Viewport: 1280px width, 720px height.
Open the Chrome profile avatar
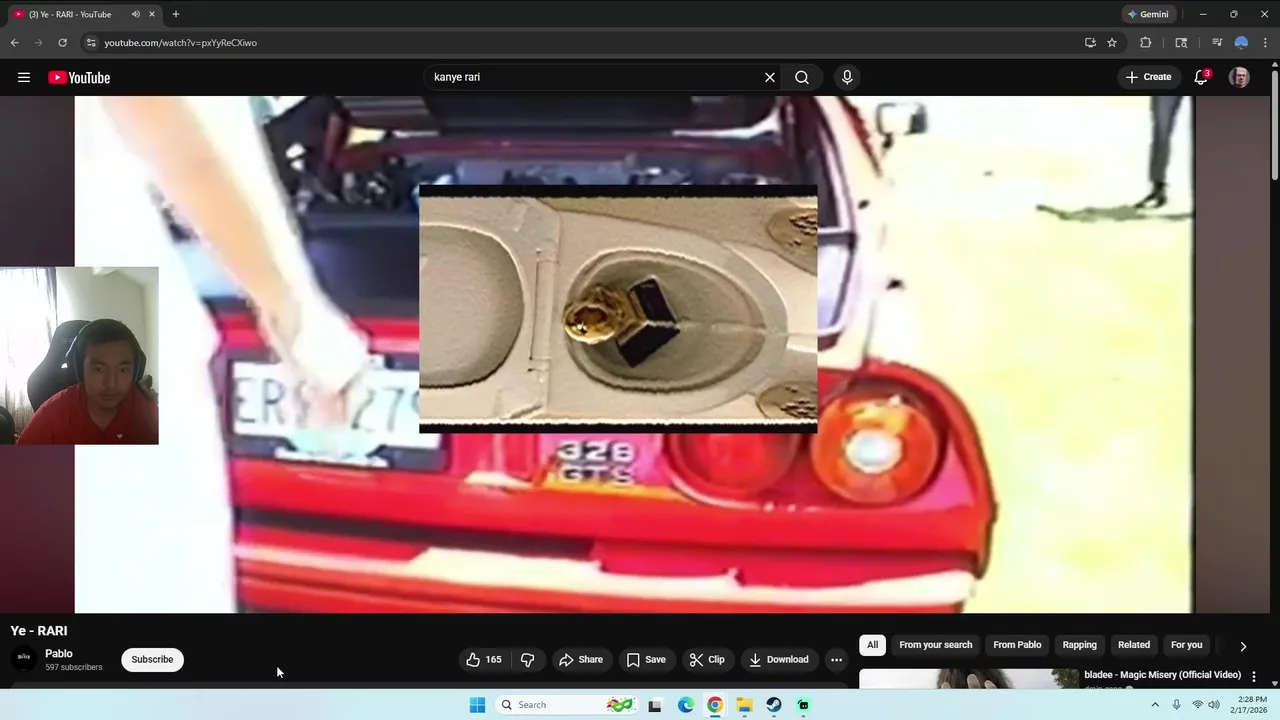(x=1241, y=43)
